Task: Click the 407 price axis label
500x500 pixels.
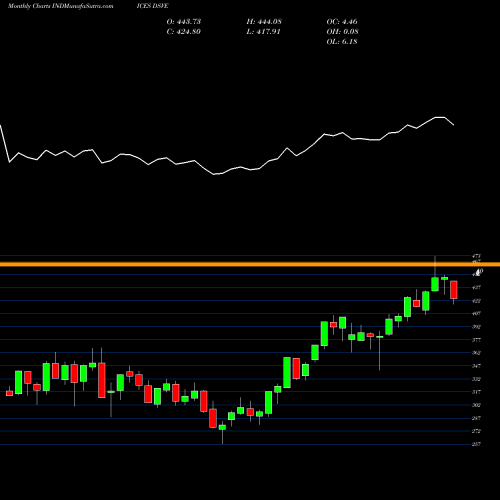Action: [x=476, y=313]
